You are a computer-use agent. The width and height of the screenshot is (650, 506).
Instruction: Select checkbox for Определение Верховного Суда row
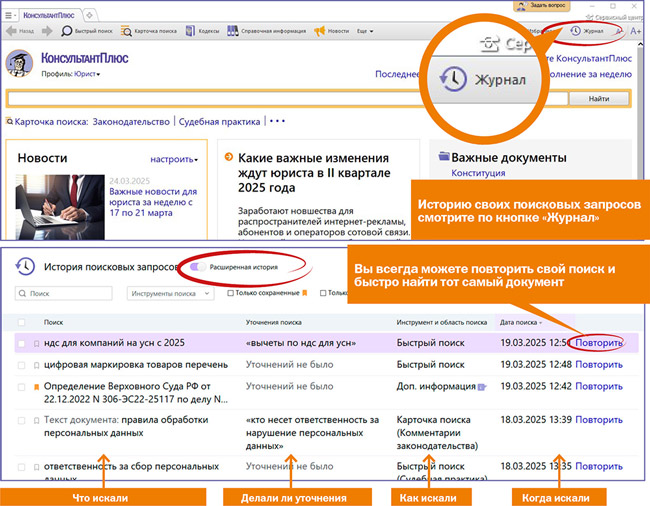(22, 387)
